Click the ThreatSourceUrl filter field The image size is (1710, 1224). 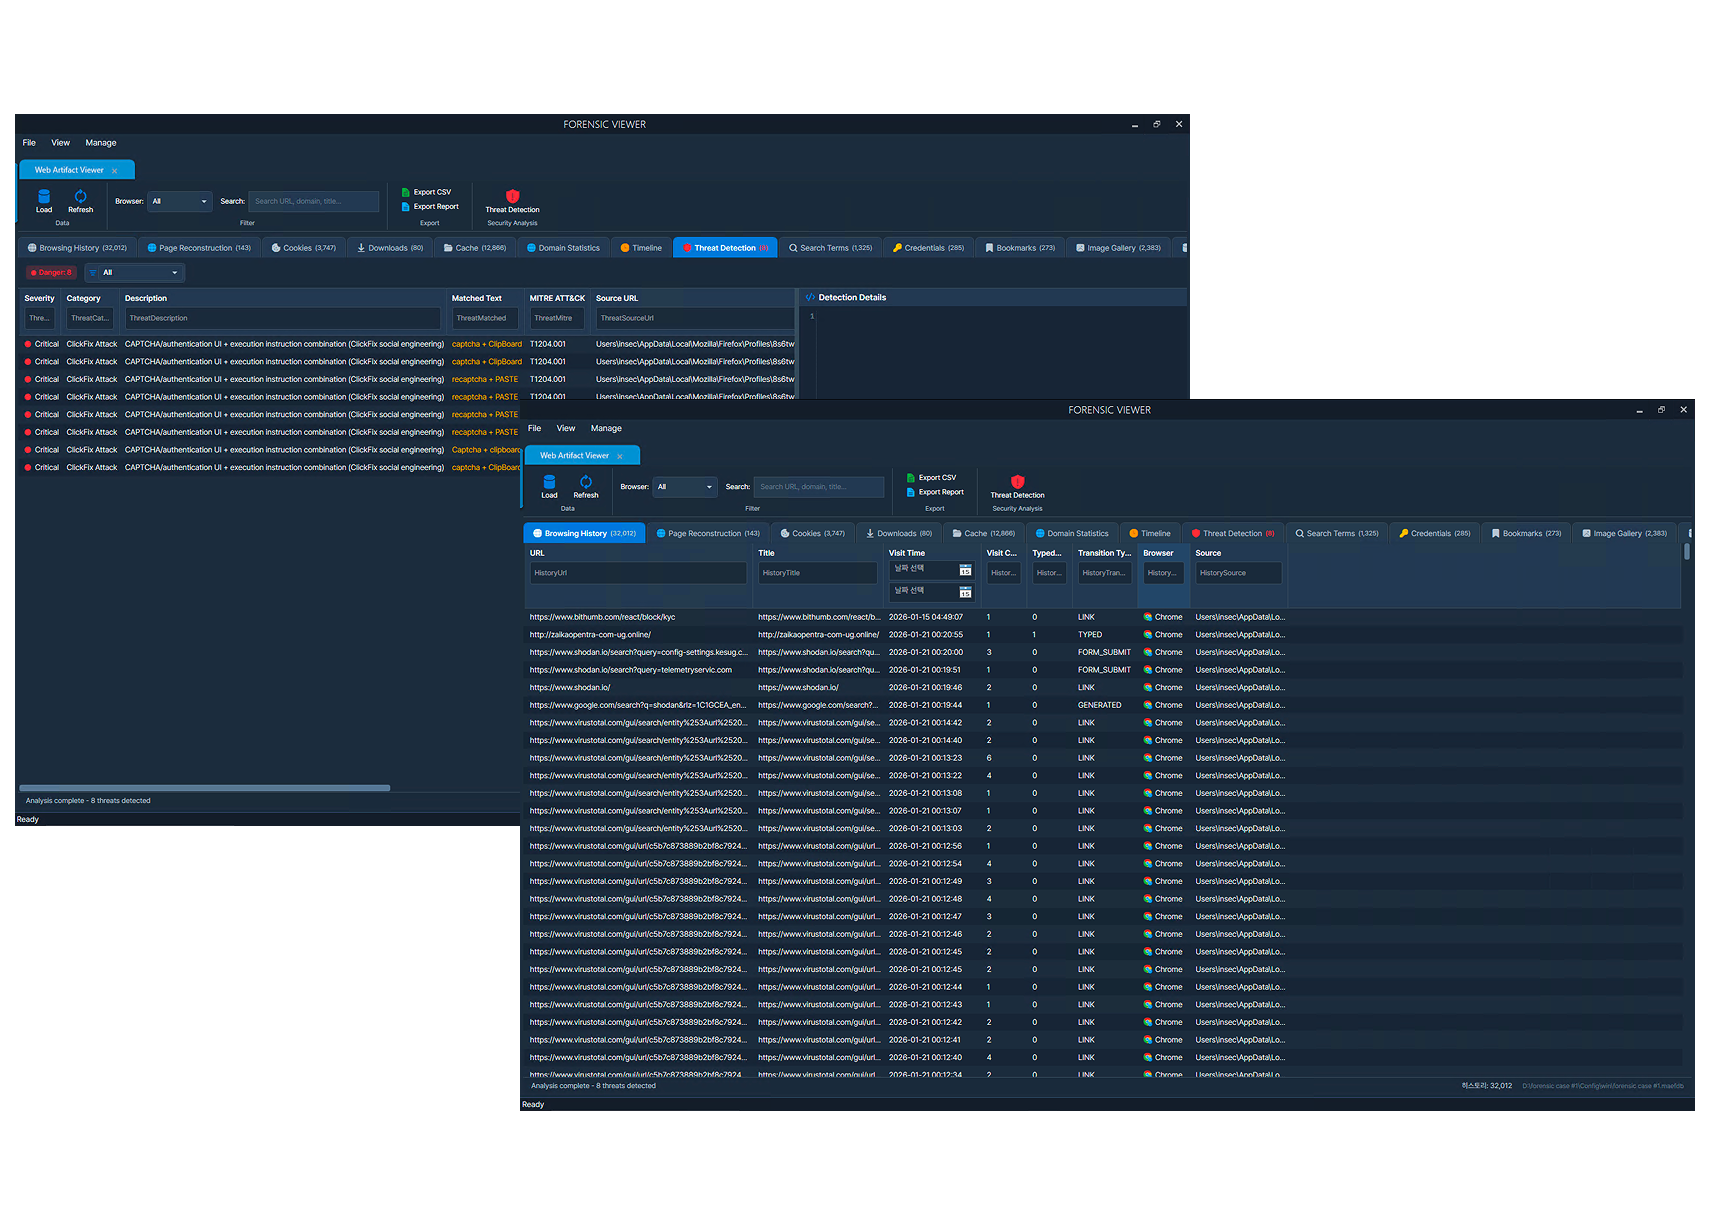(694, 318)
